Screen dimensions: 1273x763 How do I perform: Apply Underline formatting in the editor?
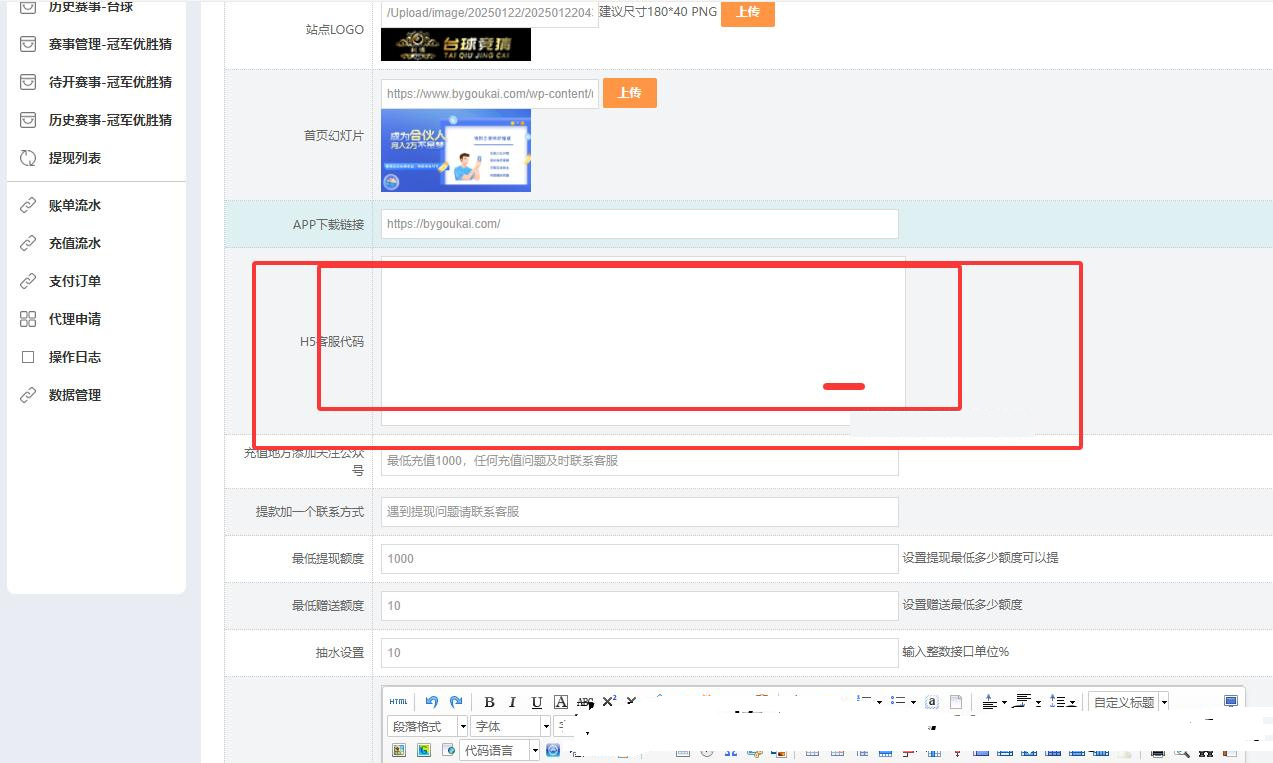(536, 701)
